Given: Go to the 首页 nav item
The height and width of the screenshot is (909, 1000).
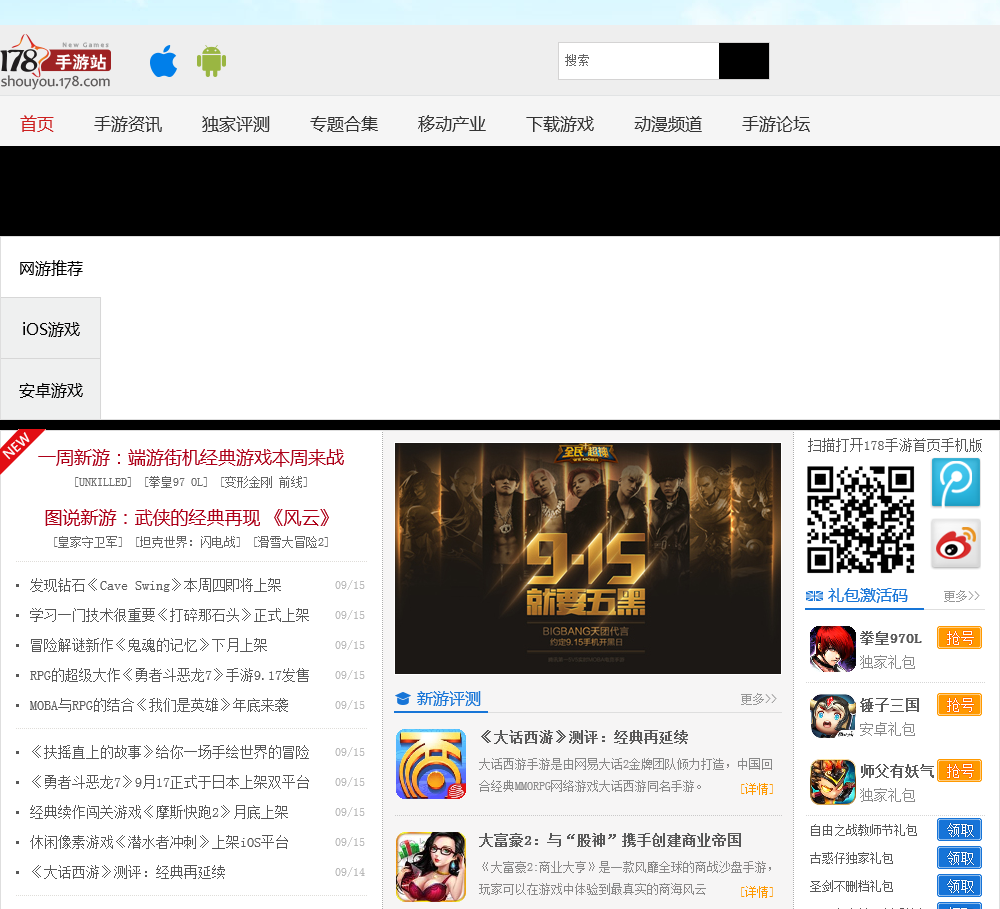Looking at the screenshot, I should click(37, 124).
